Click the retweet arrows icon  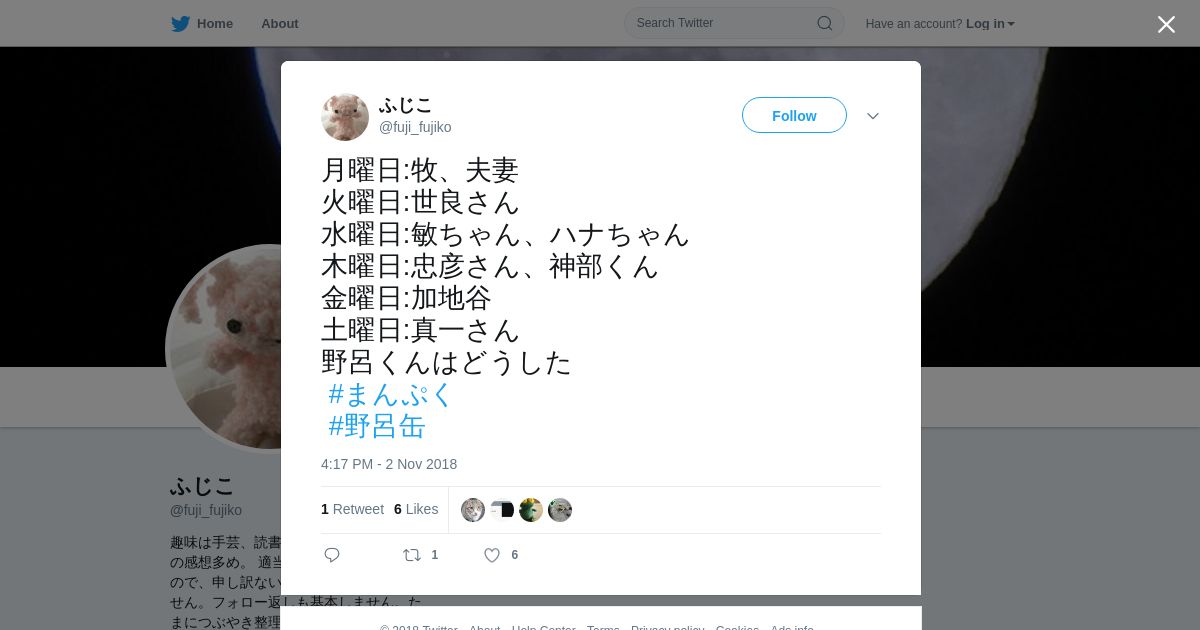[412, 555]
